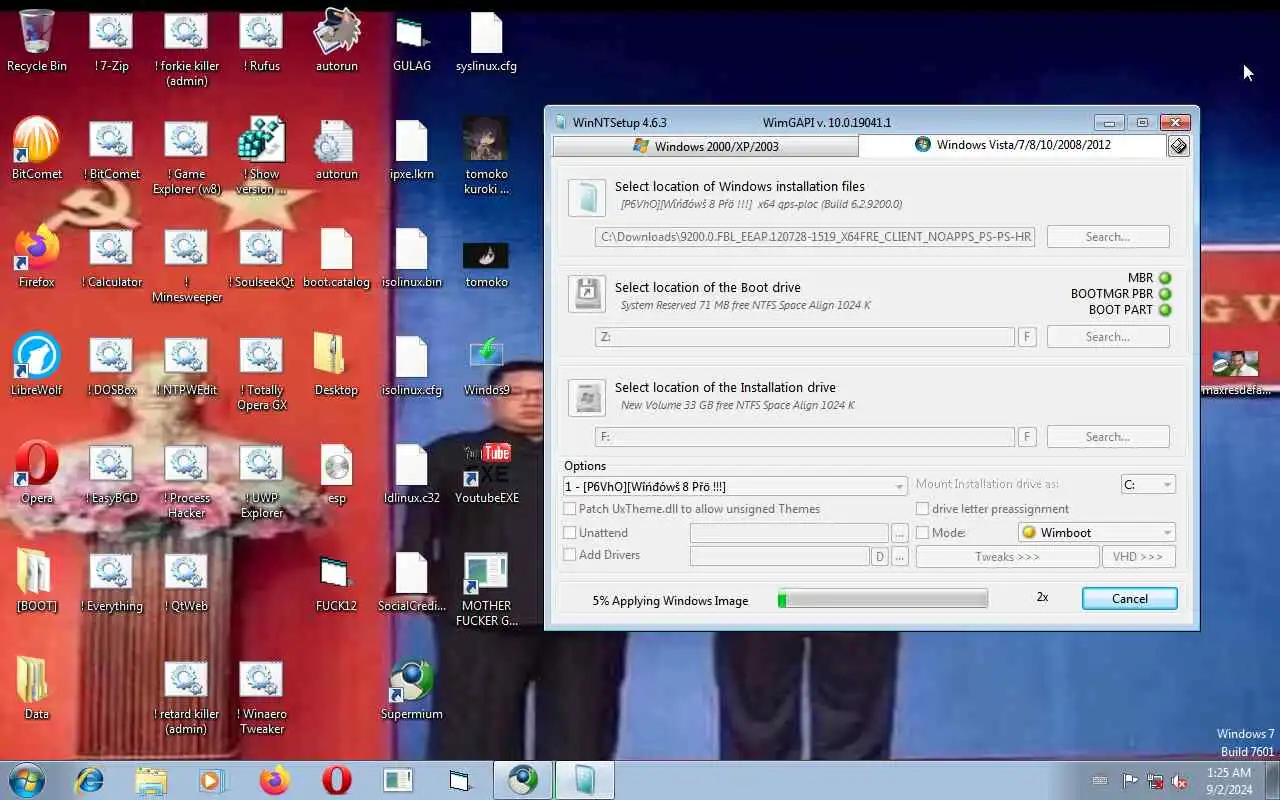Image resolution: width=1280 pixels, height=800 pixels.
Task: Select the syslinux.cfg file on desktop
Action: coord(486,42)
